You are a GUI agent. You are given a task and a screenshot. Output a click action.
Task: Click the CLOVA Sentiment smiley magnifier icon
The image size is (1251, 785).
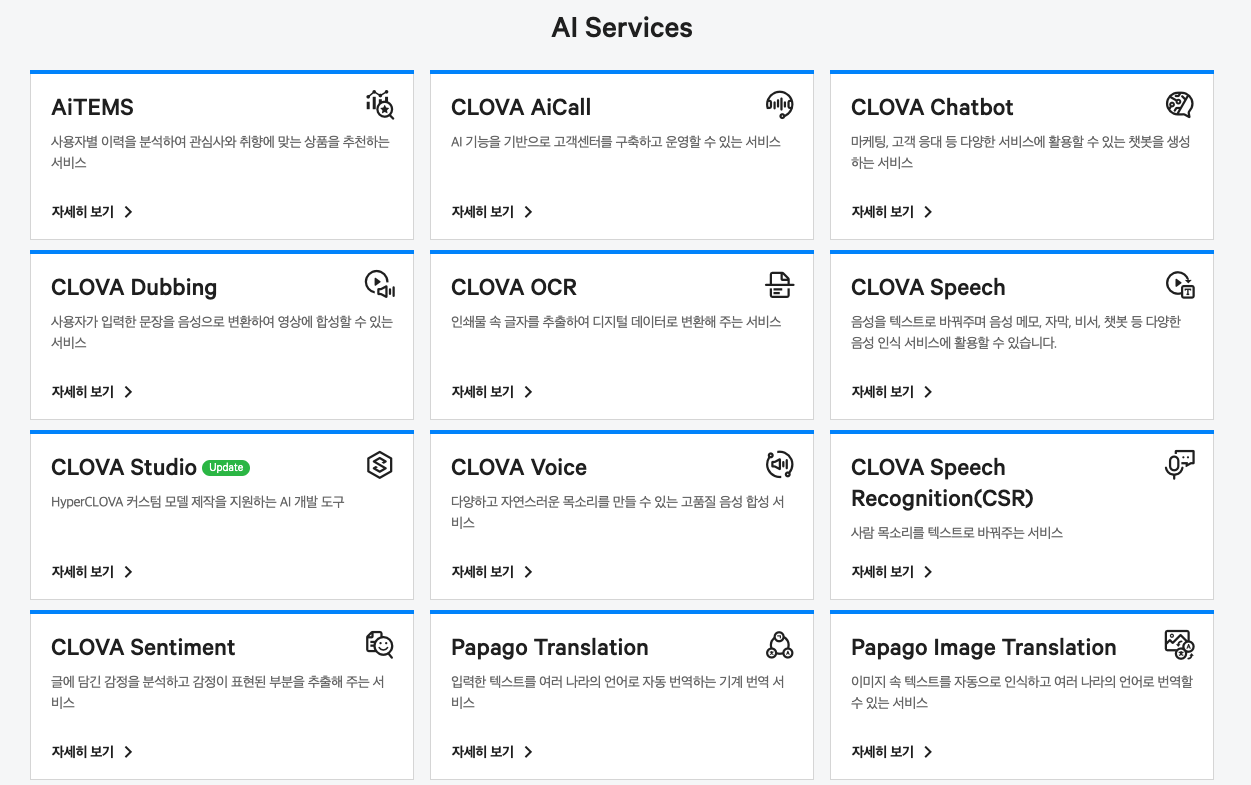tap(379, 644)
